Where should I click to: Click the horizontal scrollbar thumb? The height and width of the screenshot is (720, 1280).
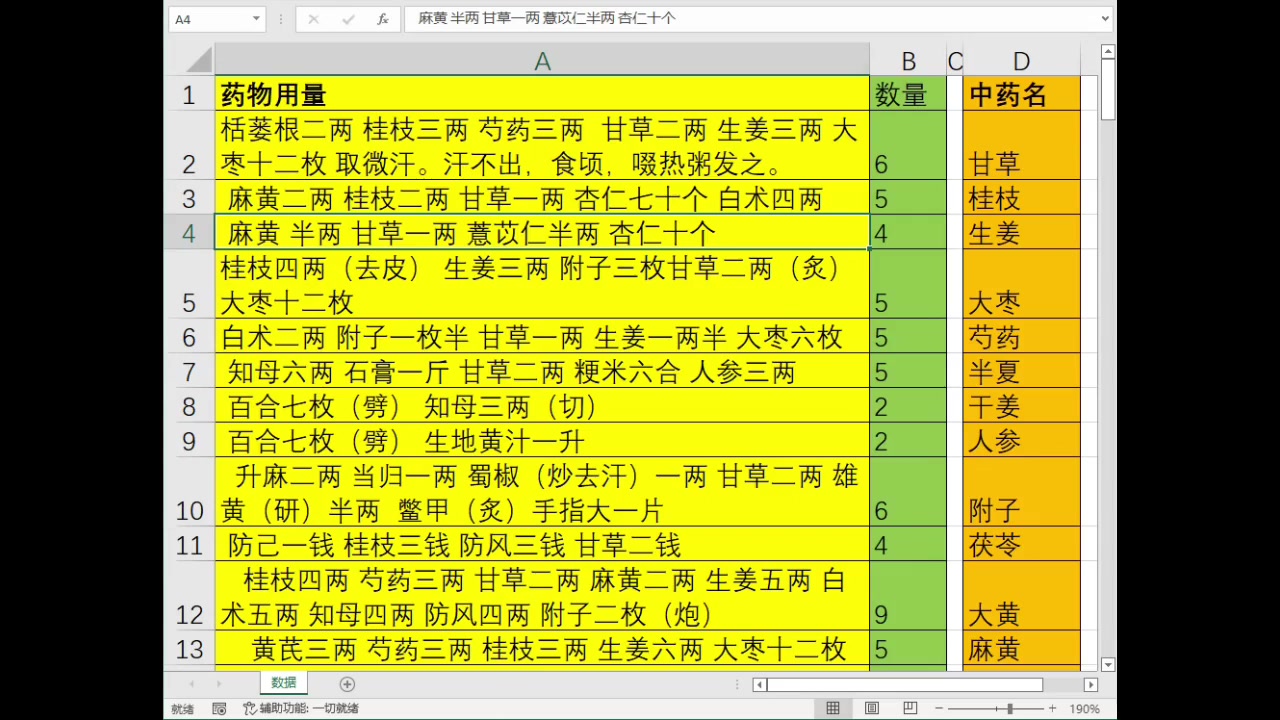pyautogui.click(x=905, y=685)
